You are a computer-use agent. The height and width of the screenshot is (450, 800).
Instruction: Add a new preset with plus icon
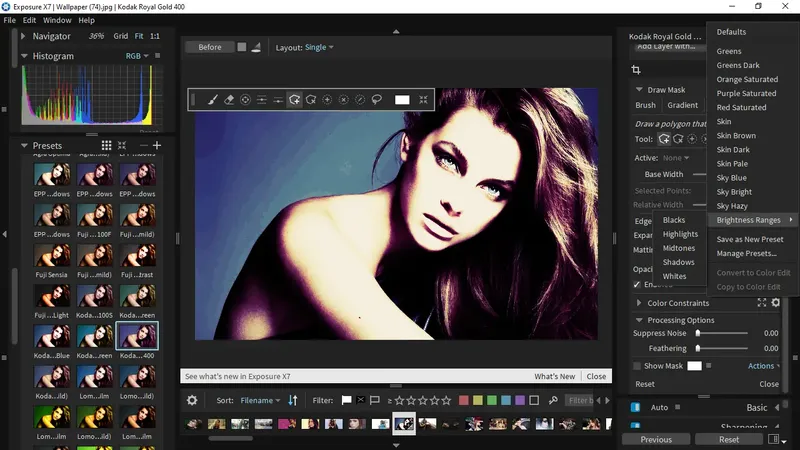point(157,145)
